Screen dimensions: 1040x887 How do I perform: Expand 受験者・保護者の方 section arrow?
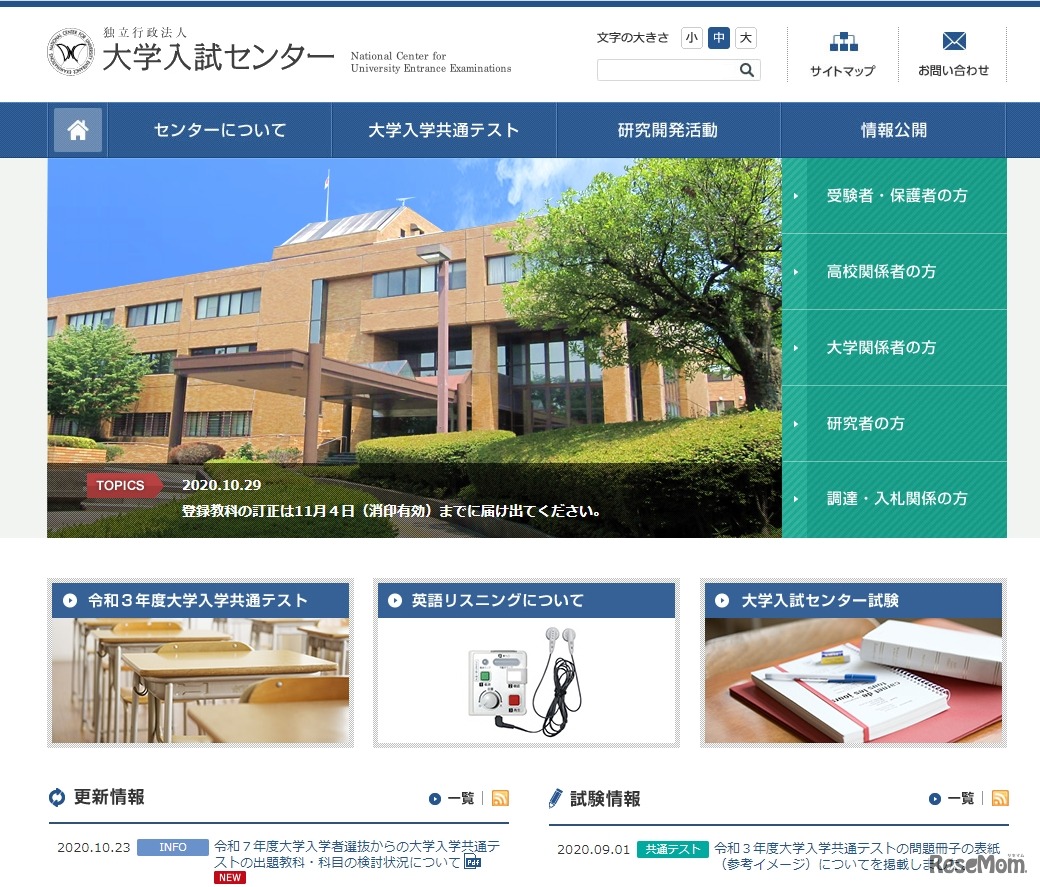(795, 196)
